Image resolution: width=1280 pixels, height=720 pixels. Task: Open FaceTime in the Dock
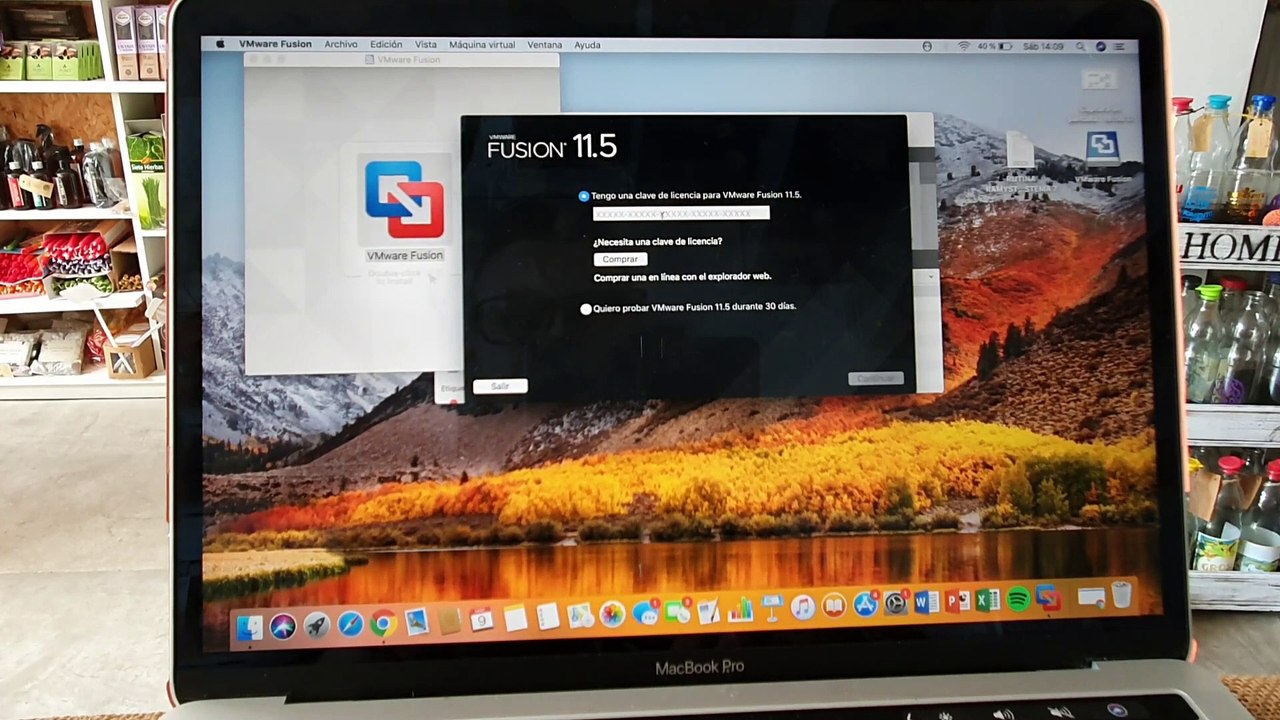pos(677,612)
